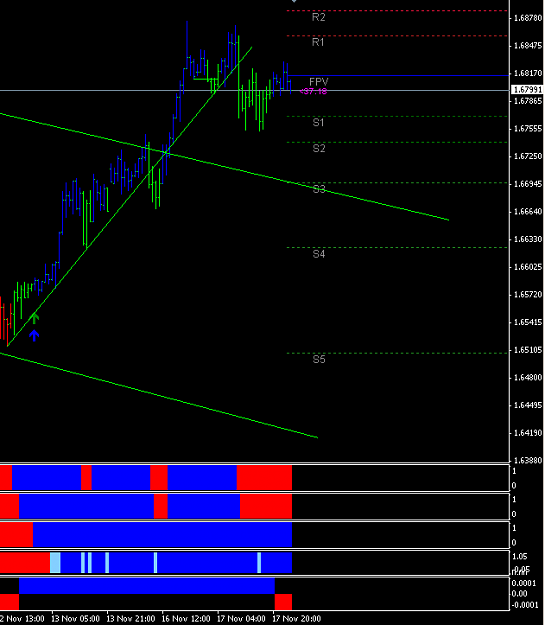Image resolution: width=545 pixels, height=625 pixels.
Task: Click the -0.0001 indicator scale value
Action: [525, 605]
